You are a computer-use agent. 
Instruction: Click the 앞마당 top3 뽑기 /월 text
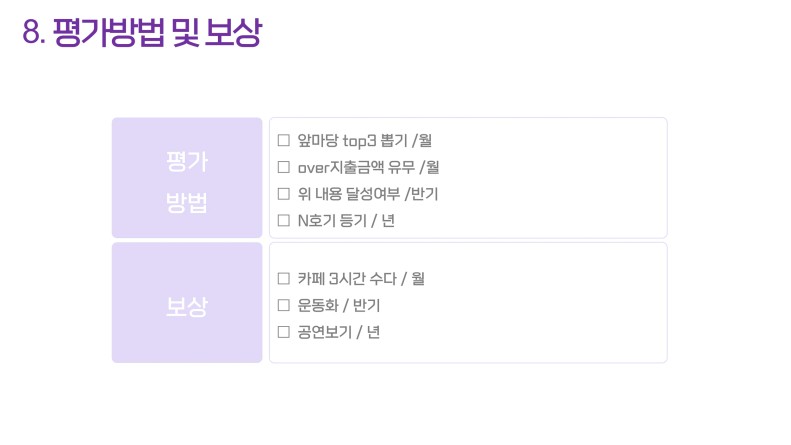point(364,140)
